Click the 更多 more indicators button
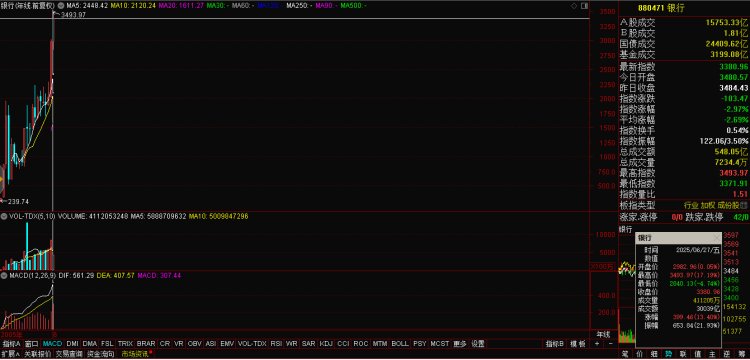750x360 pixels. pos(460,344)
